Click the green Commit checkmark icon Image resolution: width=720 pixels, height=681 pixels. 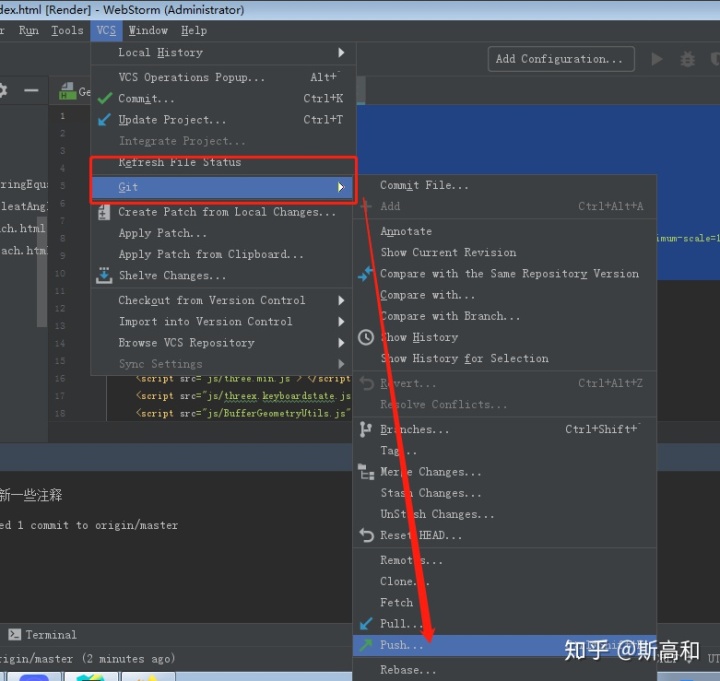(x=105, y=98)
